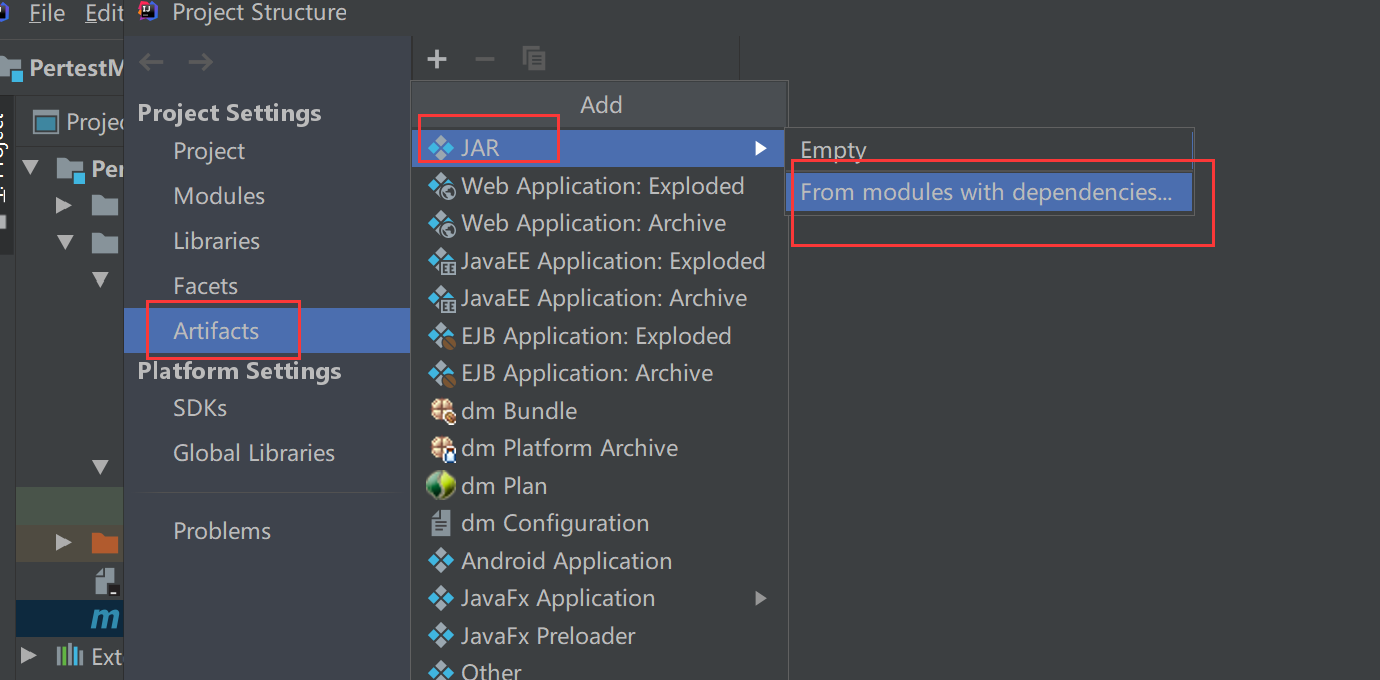
Task: Open Artifacts in Project Settings
Action: coord(216,331)
